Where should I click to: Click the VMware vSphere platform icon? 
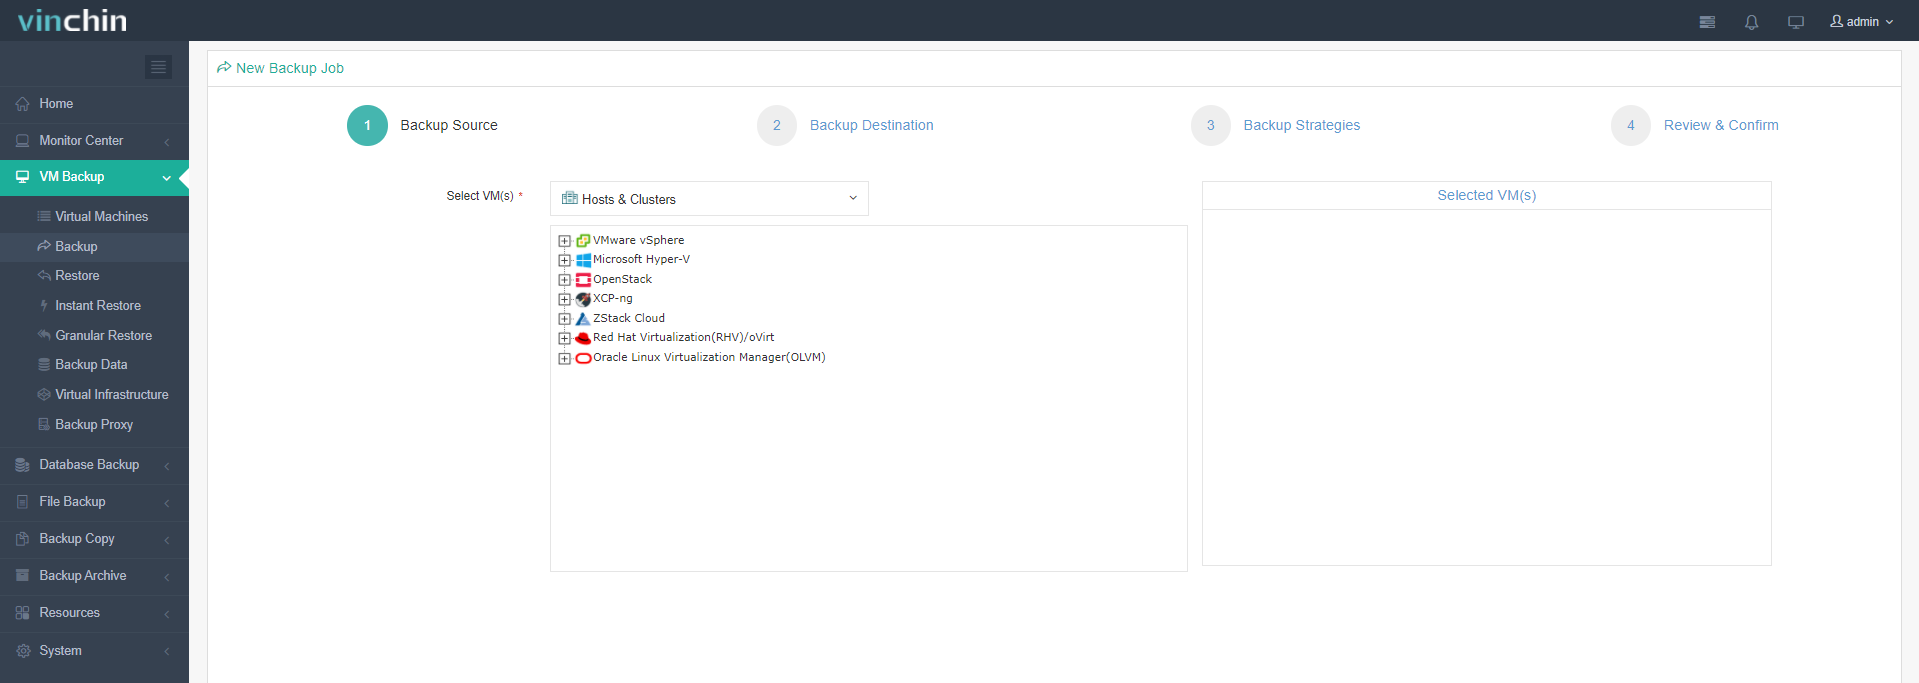[583, 241]
